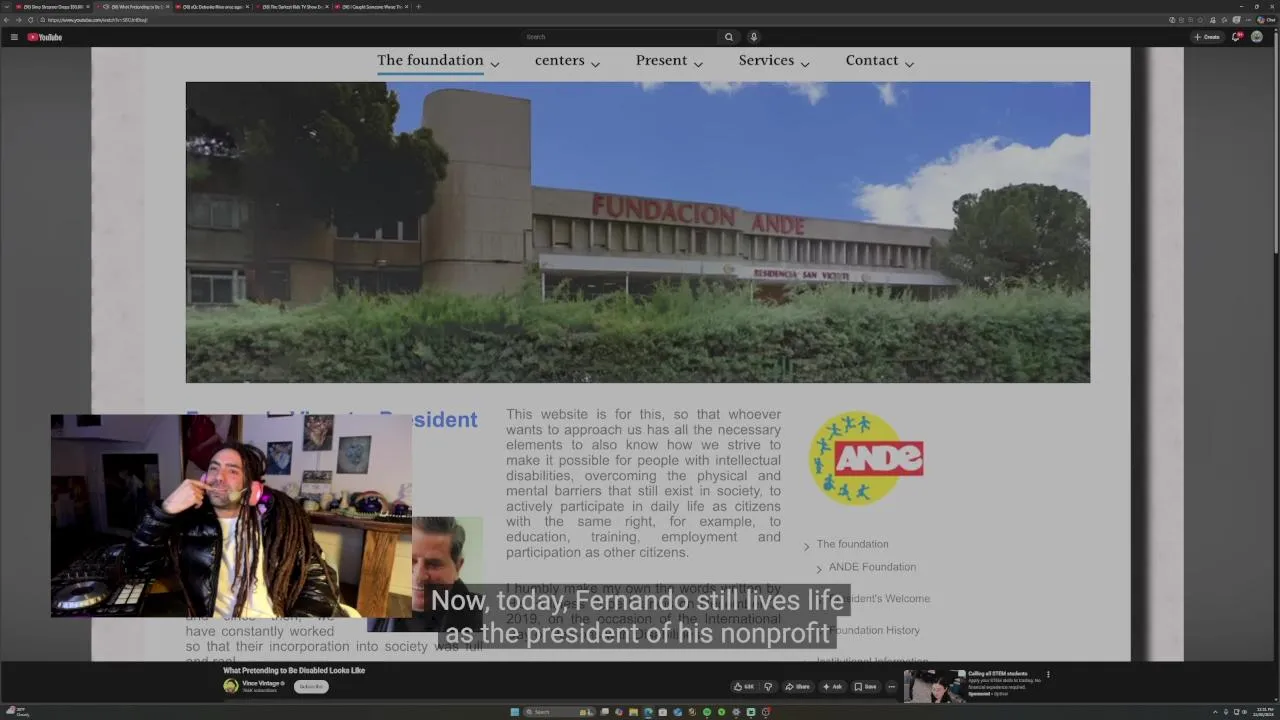Focus the YouTube search field
The height and width of the screenshot is (720, 1280).
tap(620, 37)
